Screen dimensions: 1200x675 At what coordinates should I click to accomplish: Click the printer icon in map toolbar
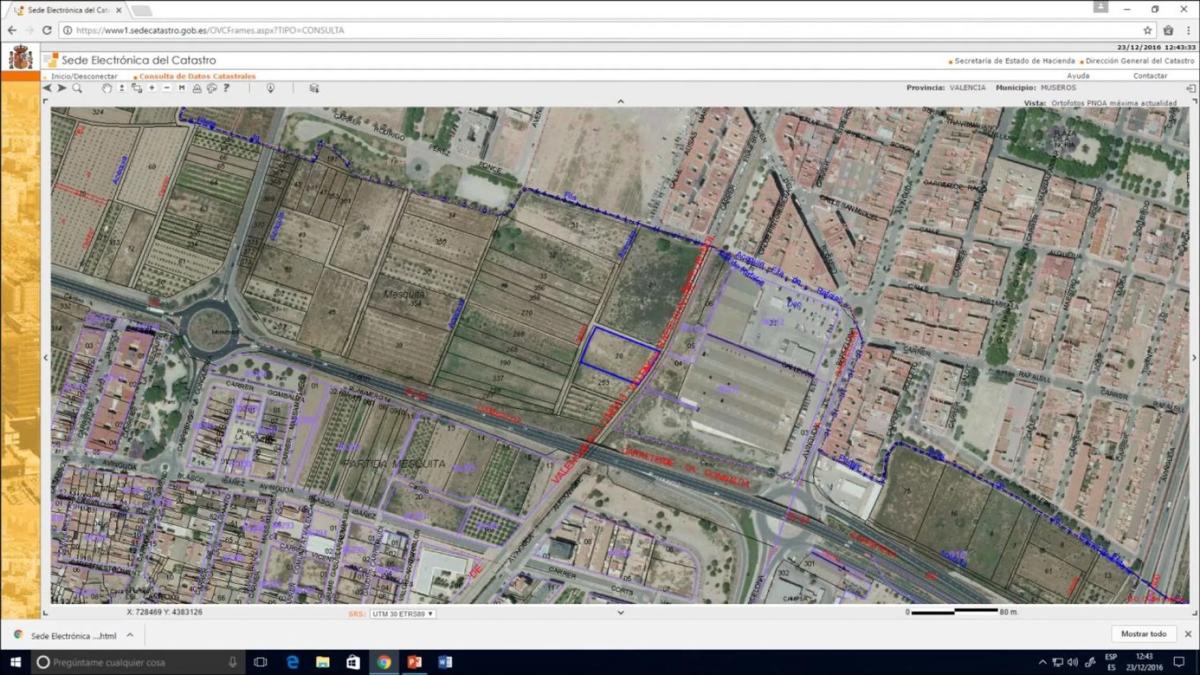click(x=197, y=88)
